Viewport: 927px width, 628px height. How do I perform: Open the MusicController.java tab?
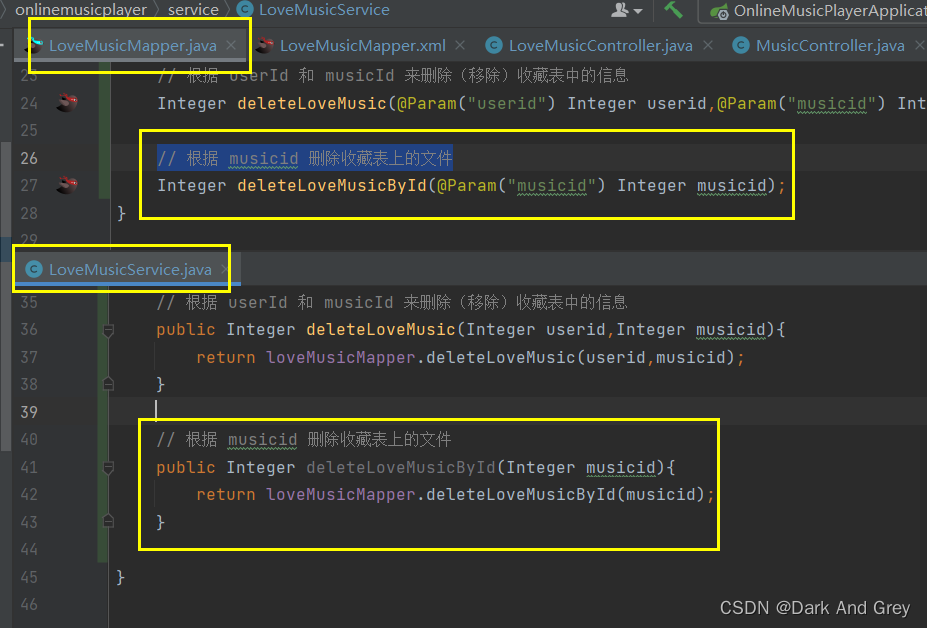(830, 46)
